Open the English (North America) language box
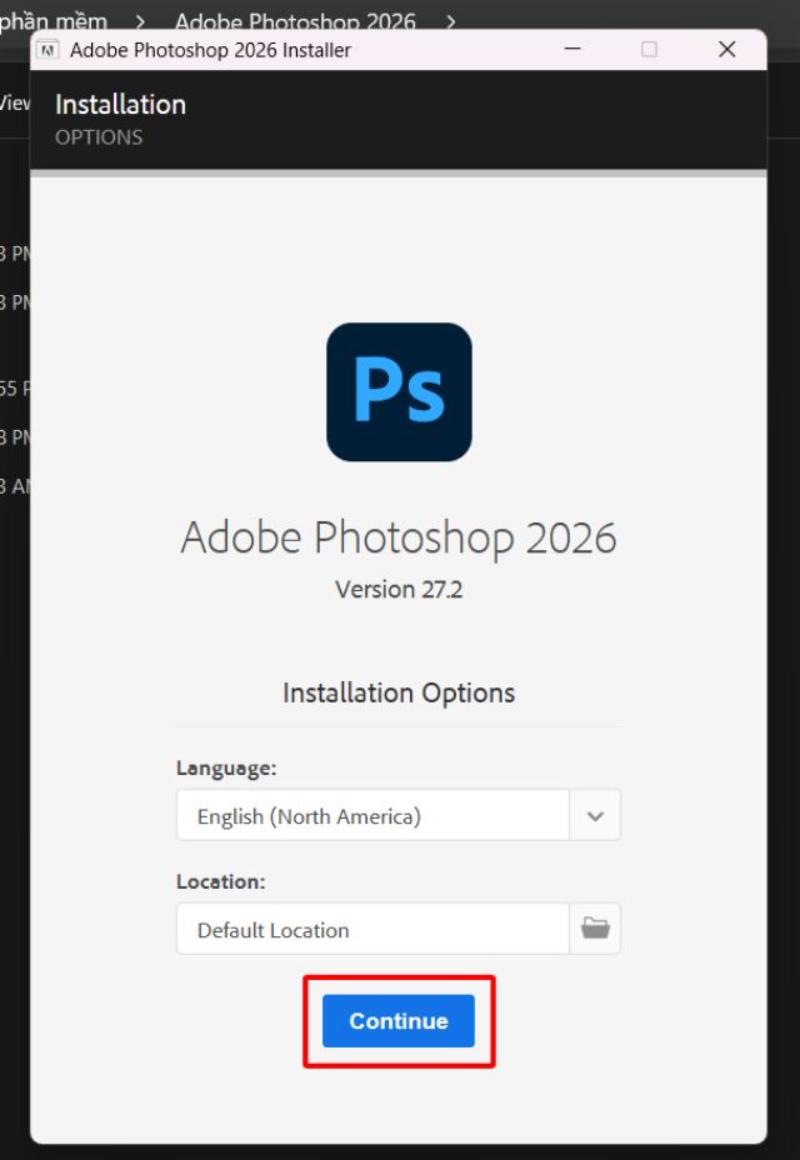The height and width of the screenshot is (1160, 800). [x=372, y=816]
